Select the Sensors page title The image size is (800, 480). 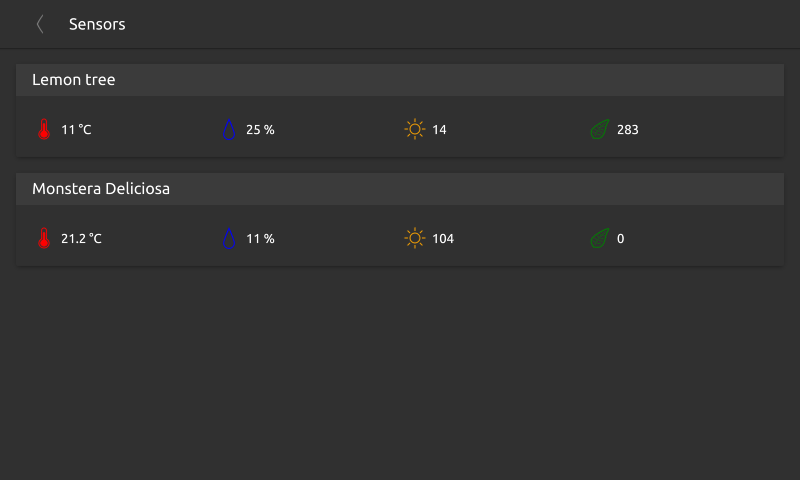tap(97, 24)
